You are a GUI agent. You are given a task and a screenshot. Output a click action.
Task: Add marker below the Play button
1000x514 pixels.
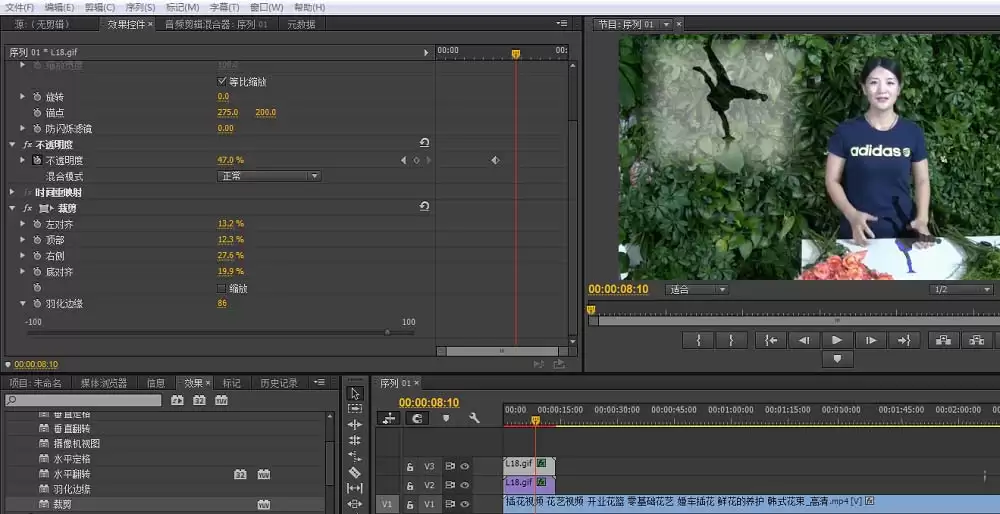point(837,359)
